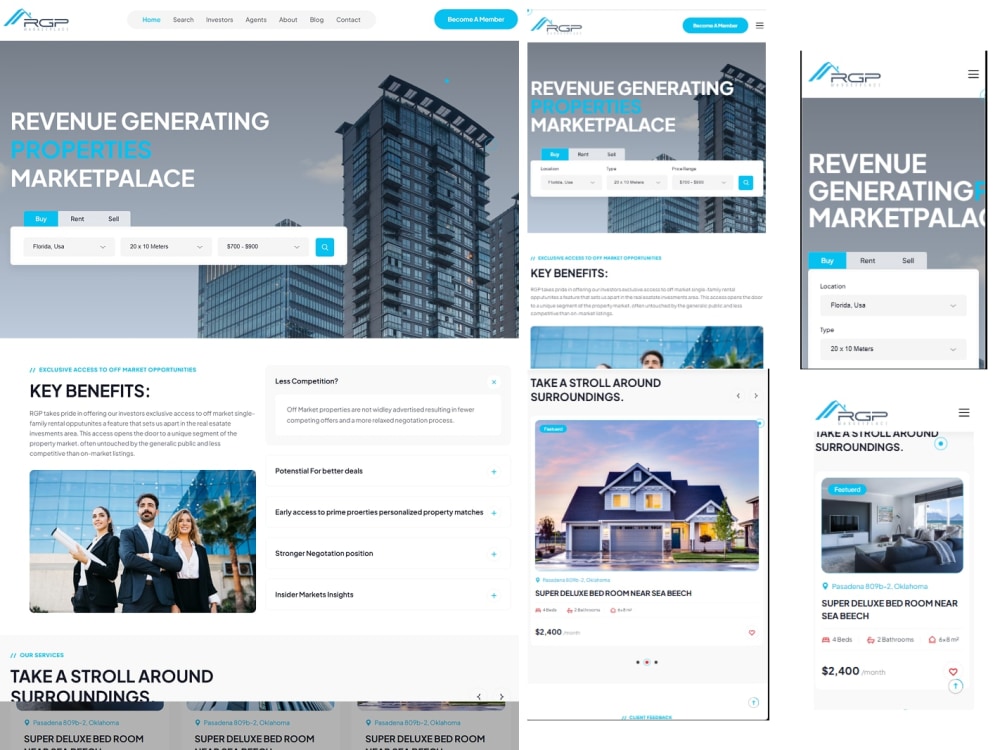
Task: Favorite the tablet property with heart icon
Action: pos(752,633)
